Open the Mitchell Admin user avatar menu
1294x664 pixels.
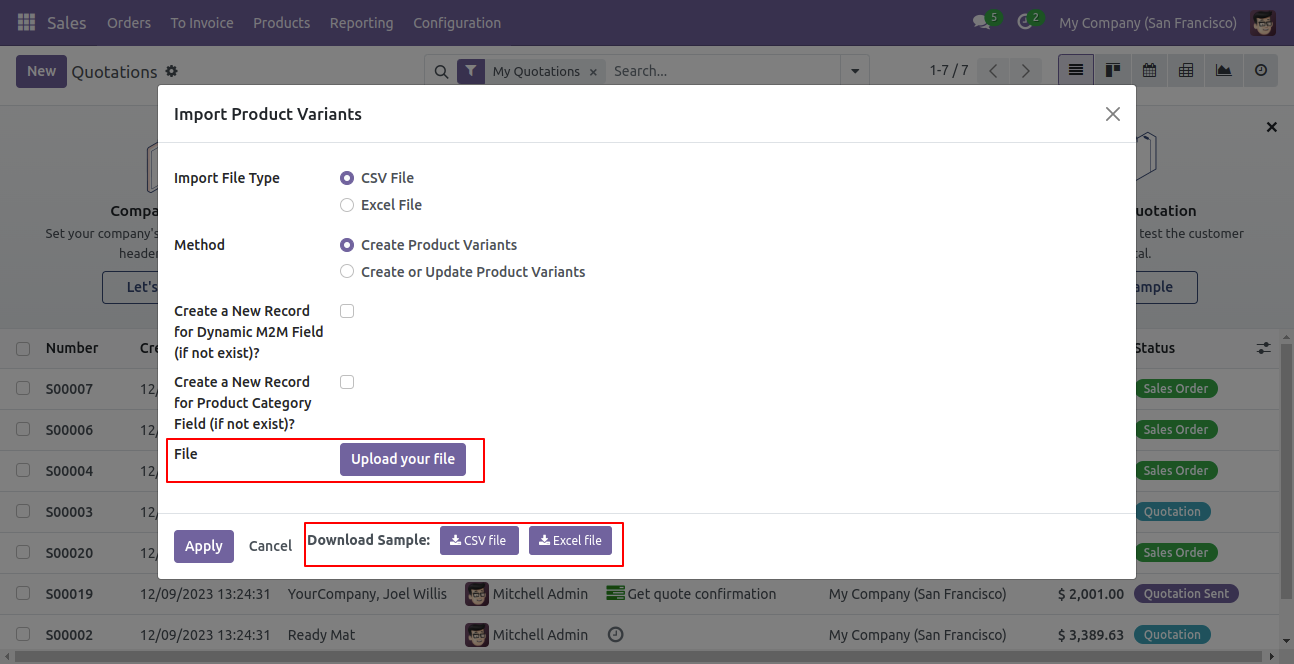click(x=1264, y=22)
